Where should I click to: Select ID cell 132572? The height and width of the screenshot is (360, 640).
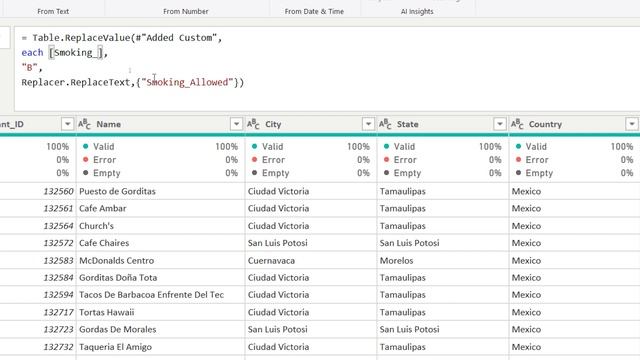click(x=38, y=243)
